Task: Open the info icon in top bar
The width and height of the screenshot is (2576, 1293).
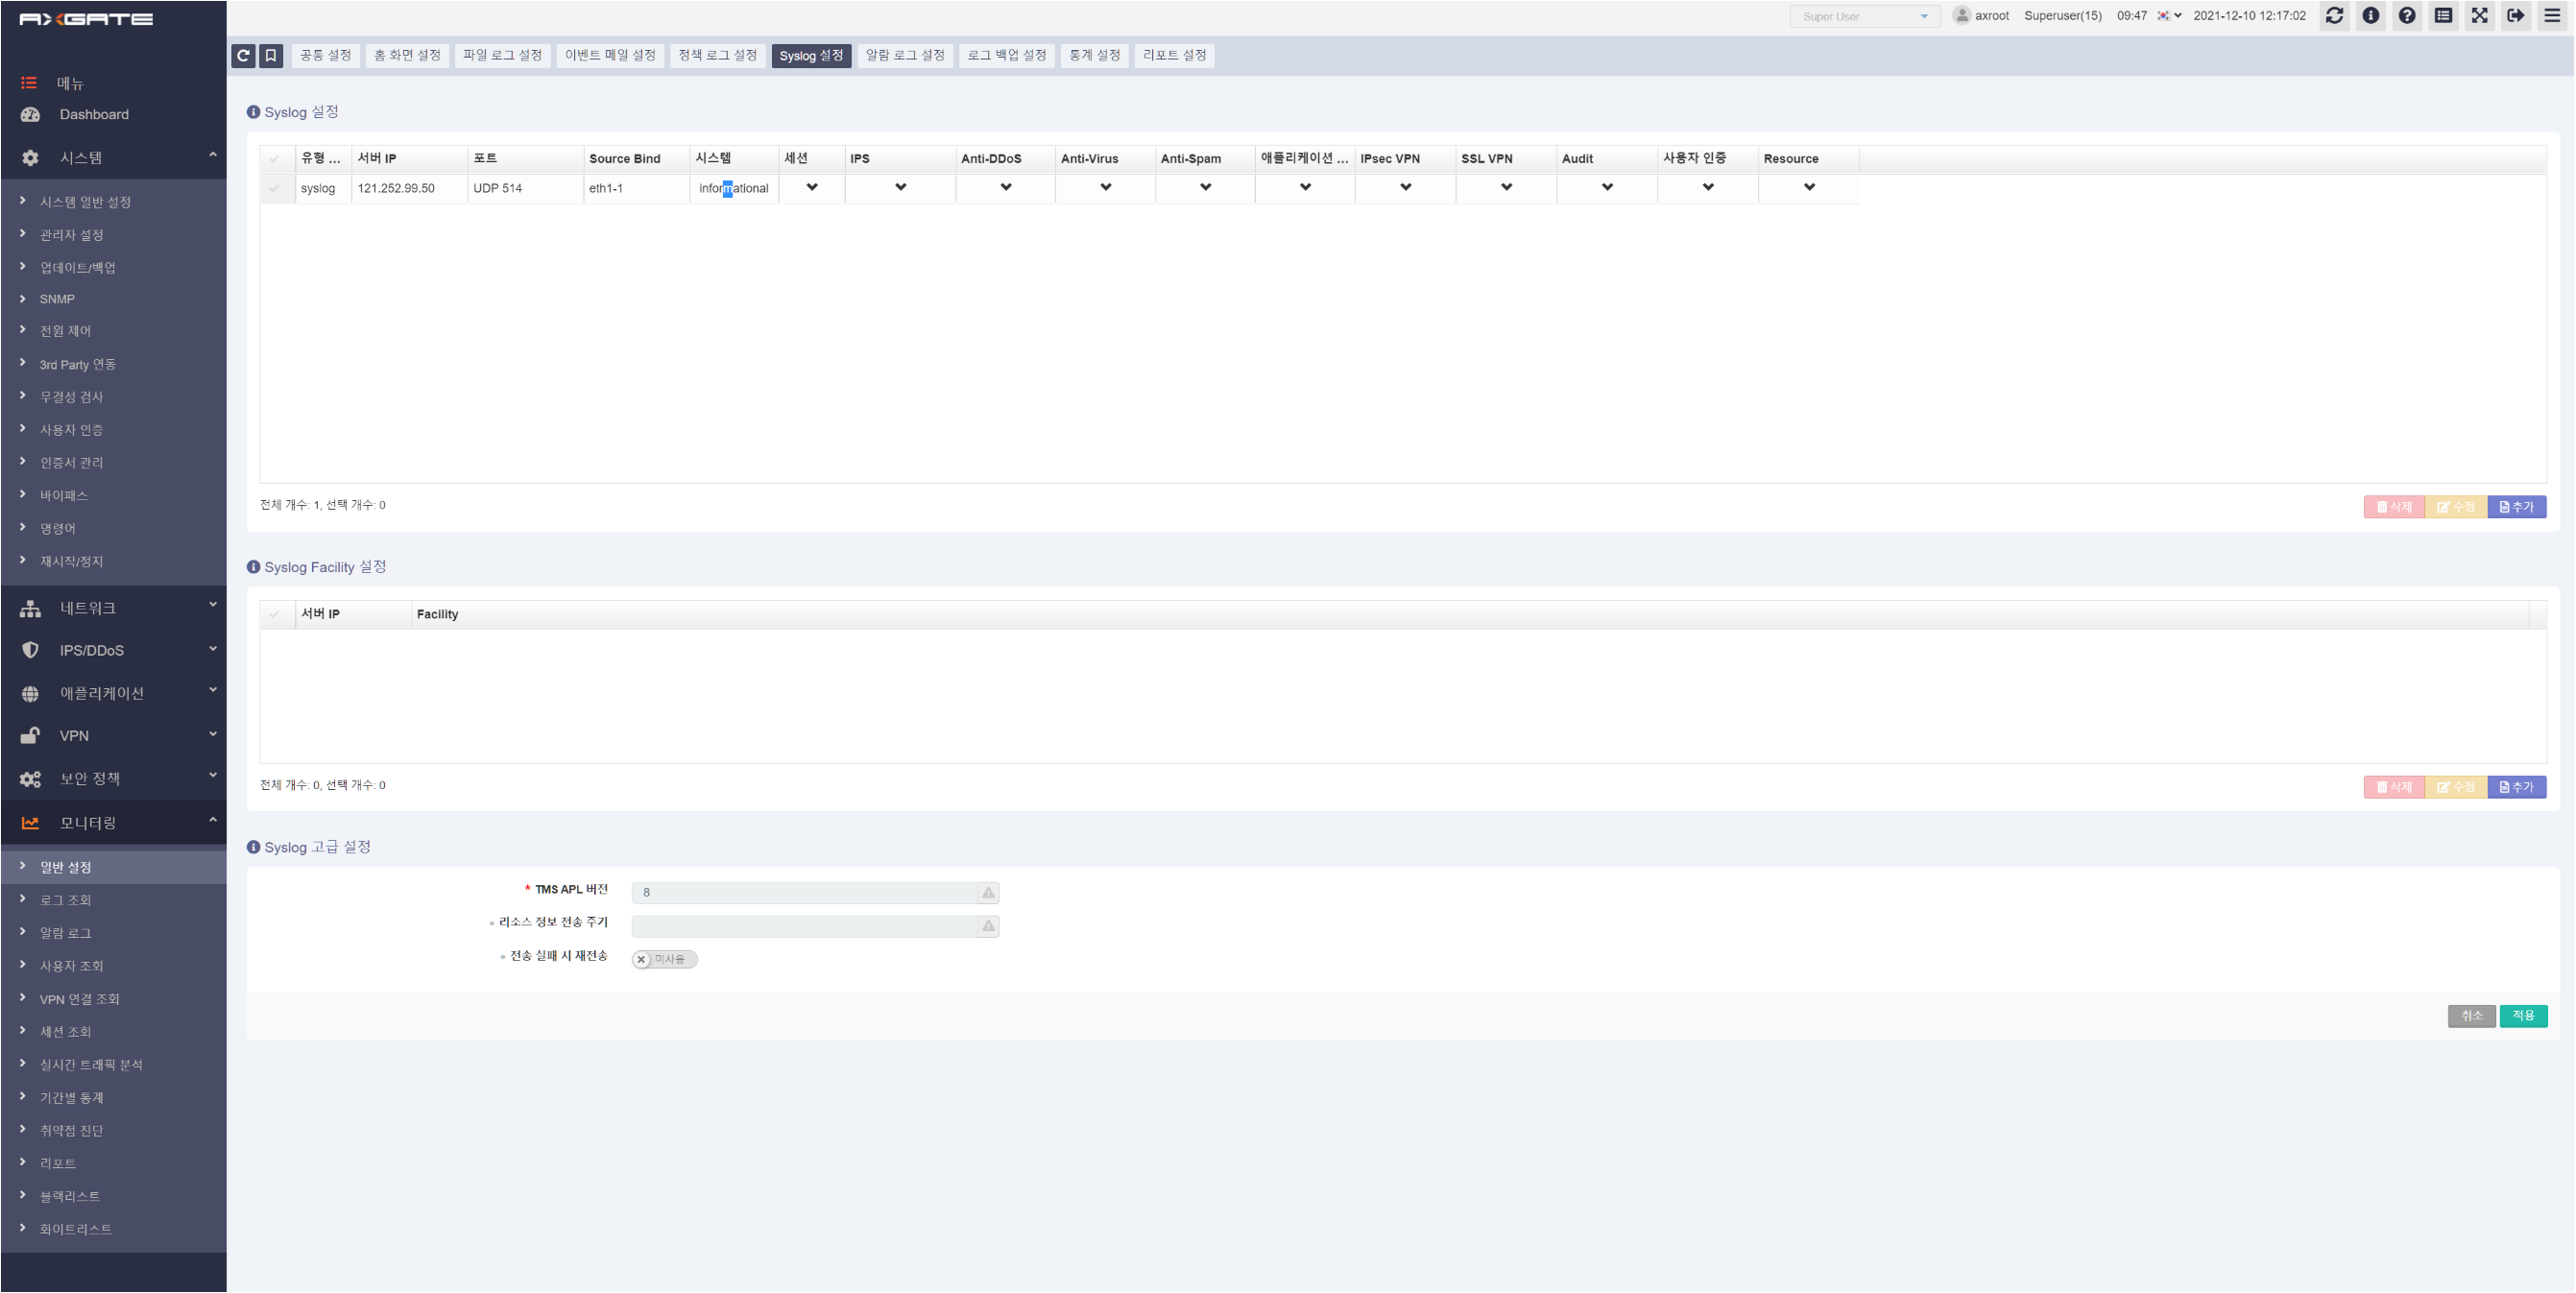Action: 2370,16
